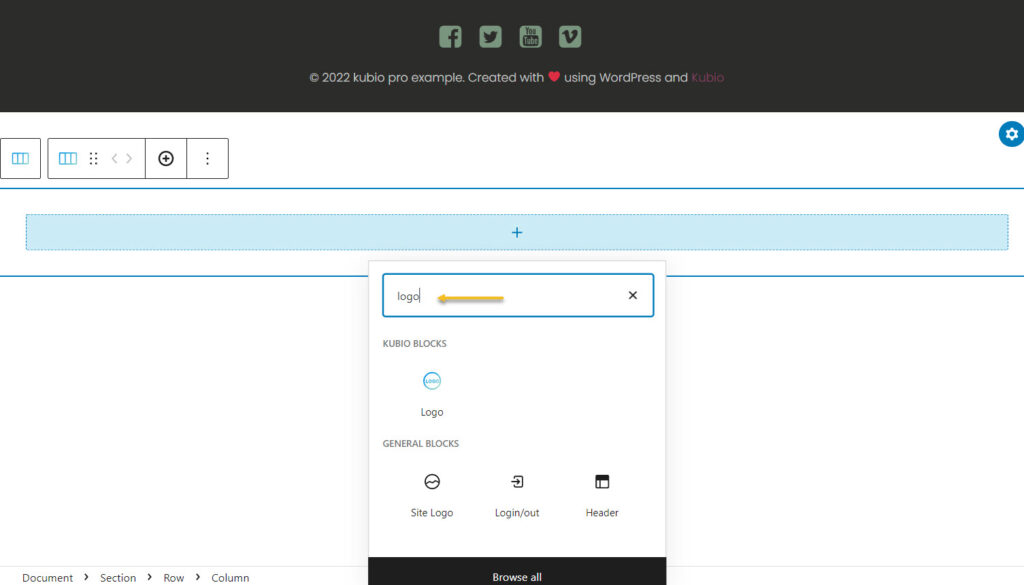1024x585 pixels.
Task: Open the Kubio settings gear icon
Action: (1010, 134)
